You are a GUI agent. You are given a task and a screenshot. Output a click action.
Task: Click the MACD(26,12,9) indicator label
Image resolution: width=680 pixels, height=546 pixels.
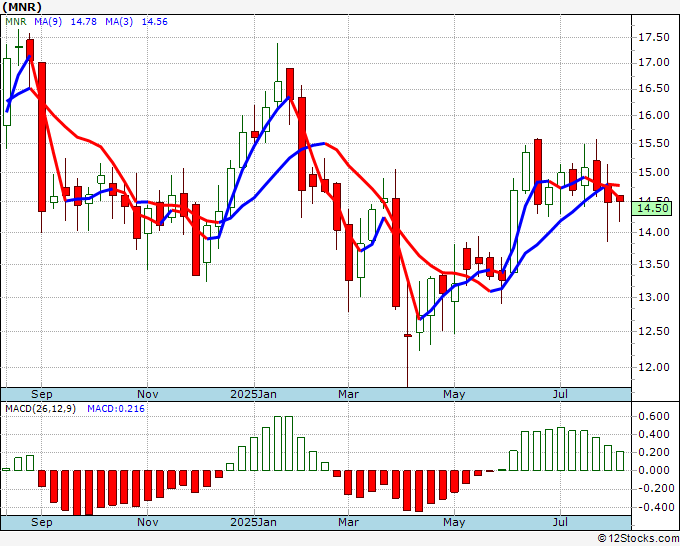[40, 409]
